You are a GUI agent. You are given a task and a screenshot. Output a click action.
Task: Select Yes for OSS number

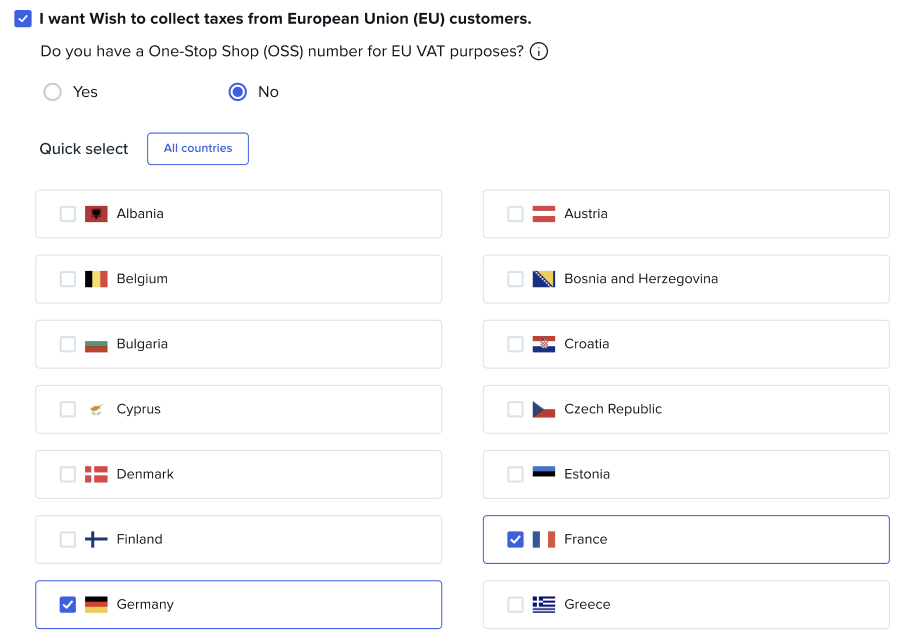[x=53, y=92]
